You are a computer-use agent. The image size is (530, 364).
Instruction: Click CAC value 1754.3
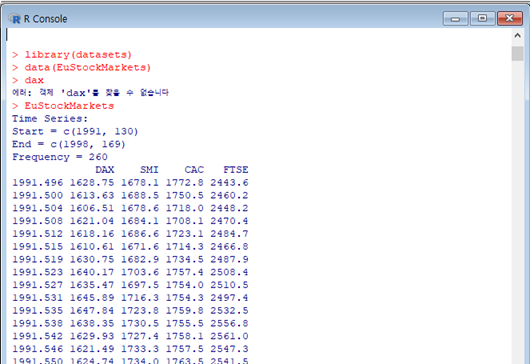pyautogui.click(x=185, y=298)
